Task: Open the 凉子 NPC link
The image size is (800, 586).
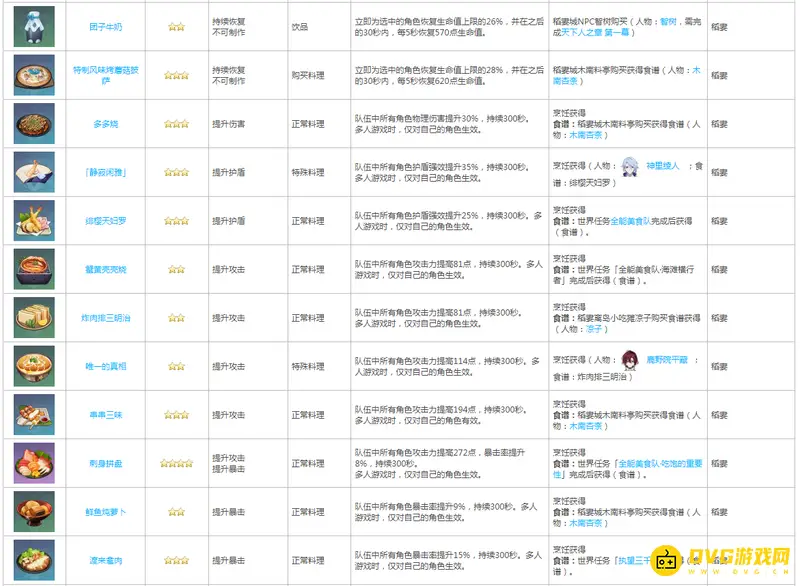Action: (x=599, y=328)
